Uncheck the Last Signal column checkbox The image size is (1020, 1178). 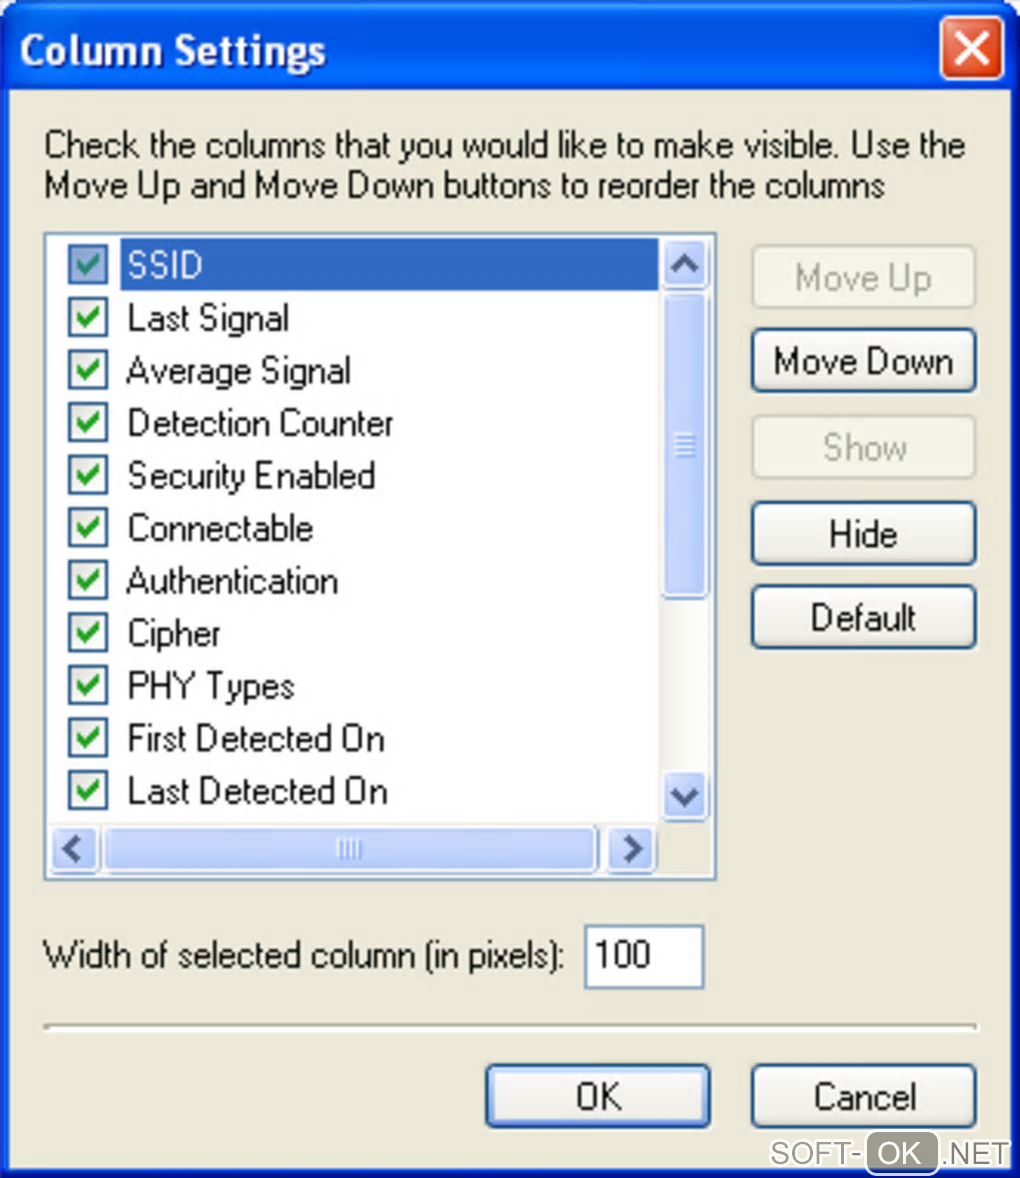[88, 318]
